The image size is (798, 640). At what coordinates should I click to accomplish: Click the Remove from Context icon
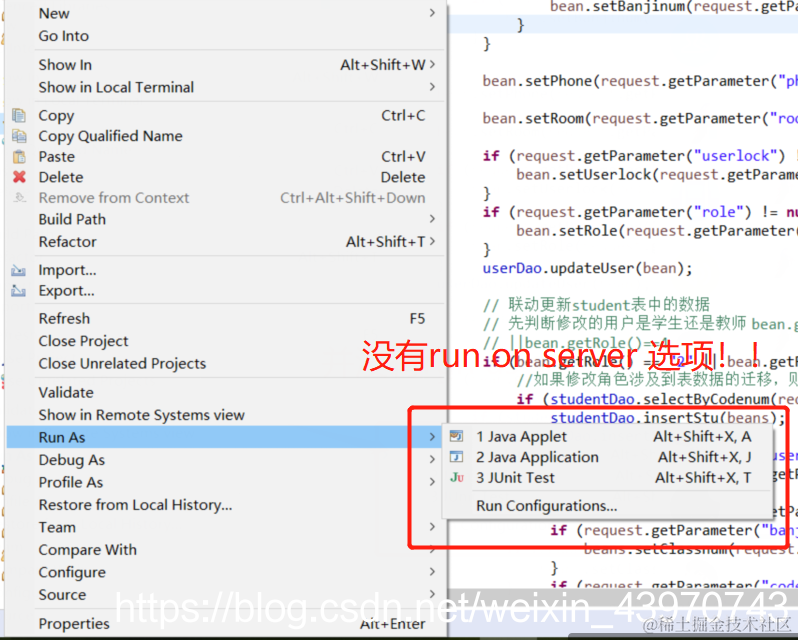[19, 197]
